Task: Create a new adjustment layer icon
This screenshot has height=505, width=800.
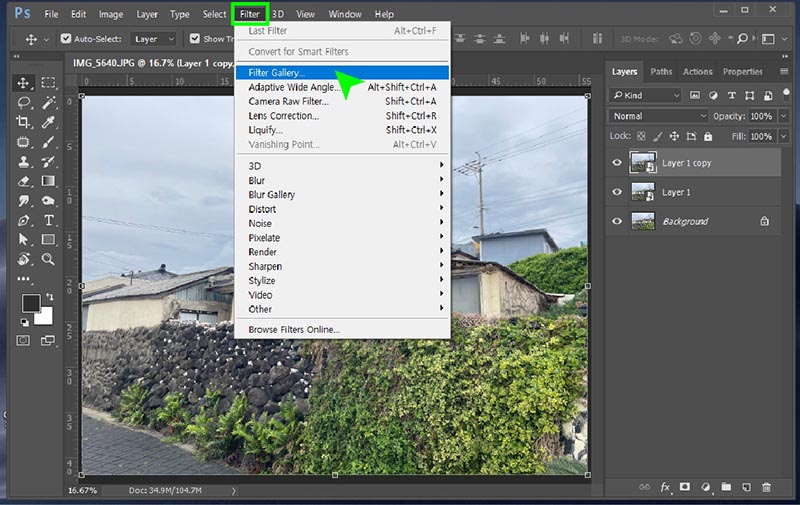Action: 706,487
